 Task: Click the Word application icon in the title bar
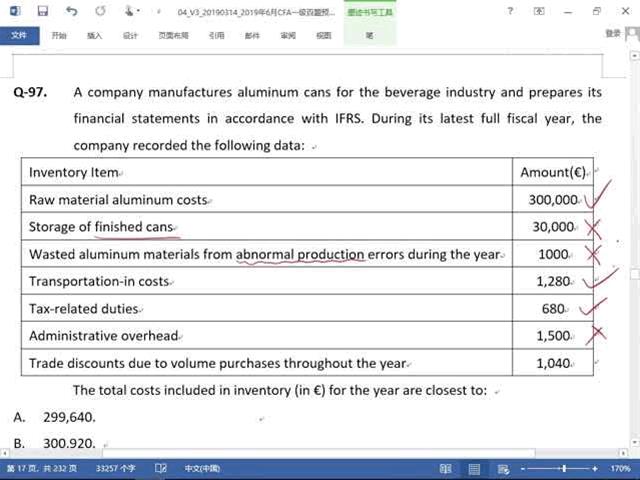[15, 11]
